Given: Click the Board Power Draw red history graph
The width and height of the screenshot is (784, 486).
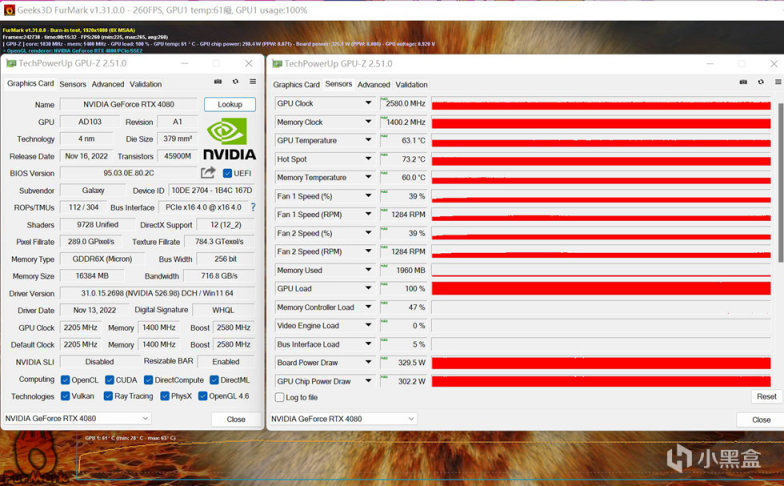Looking at the screenshot, I should tap(601, 362).
